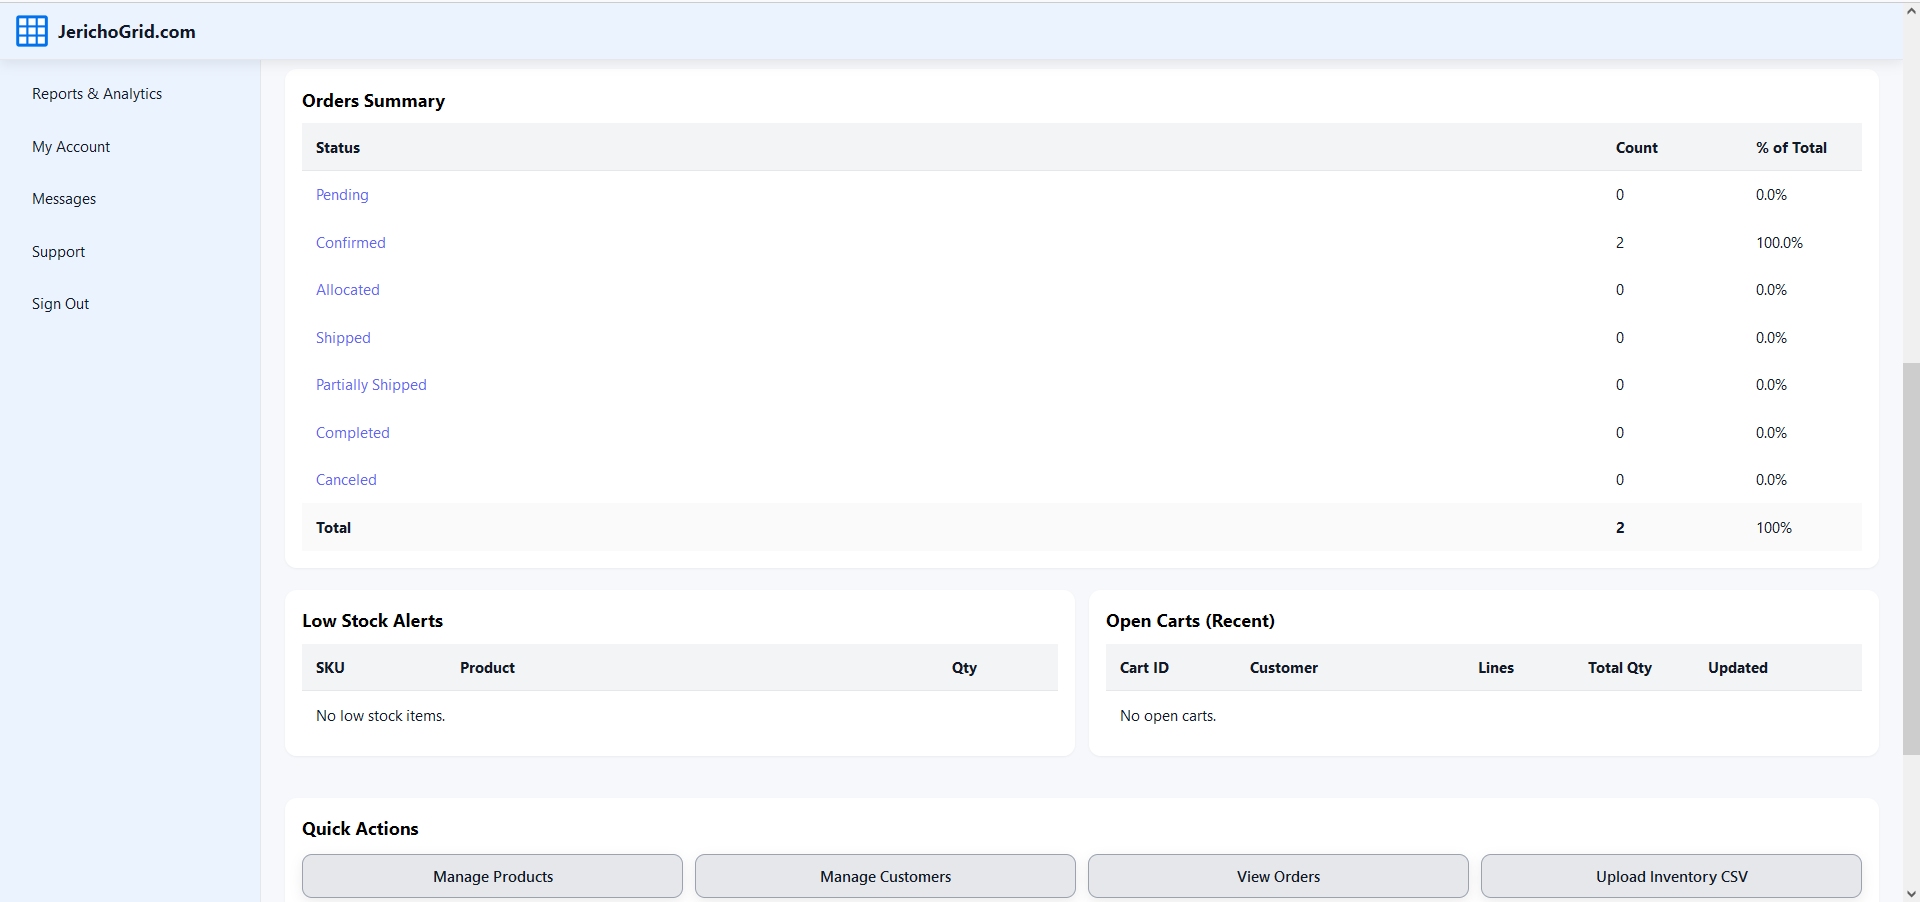This screenshot has width=1920, height=902.
Task: Open JerichoGrid.com home link
Action: click(x=126, y=31)
